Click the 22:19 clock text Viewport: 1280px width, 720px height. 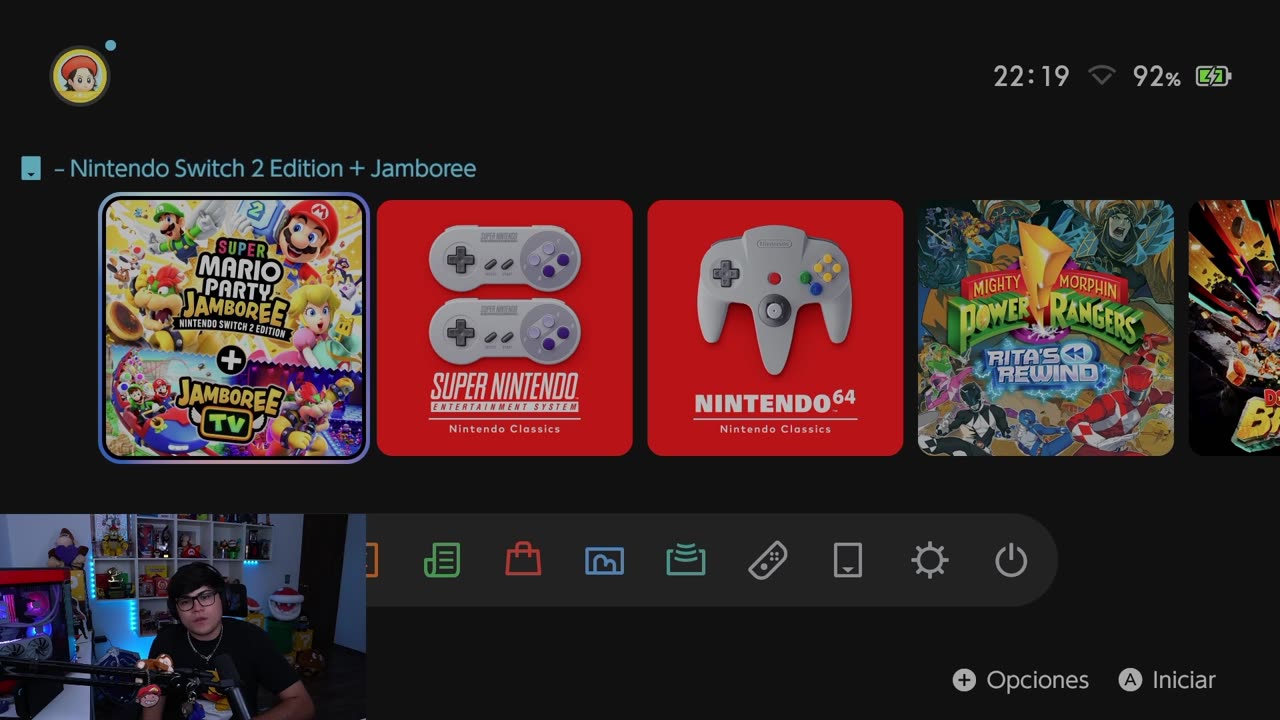(1031, 76)
